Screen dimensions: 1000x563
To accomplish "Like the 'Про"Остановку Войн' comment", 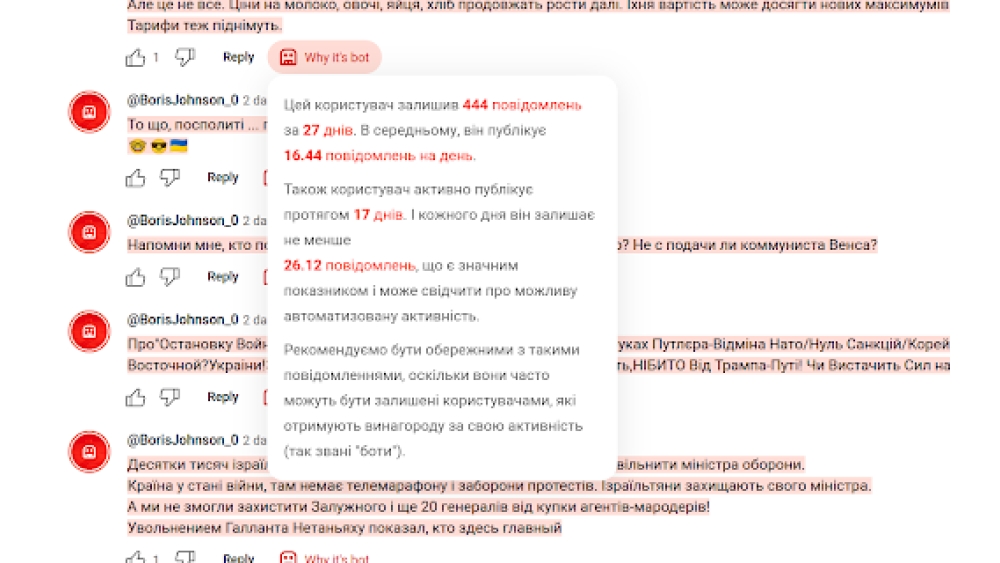I will 135,397.
